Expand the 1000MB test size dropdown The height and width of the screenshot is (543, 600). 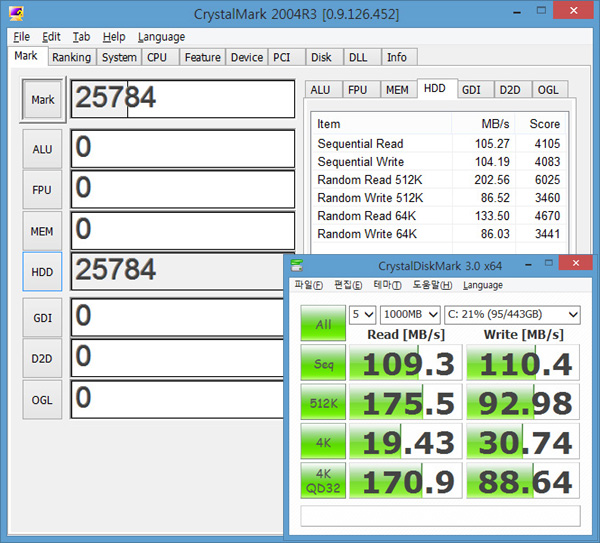coord(410,315)
